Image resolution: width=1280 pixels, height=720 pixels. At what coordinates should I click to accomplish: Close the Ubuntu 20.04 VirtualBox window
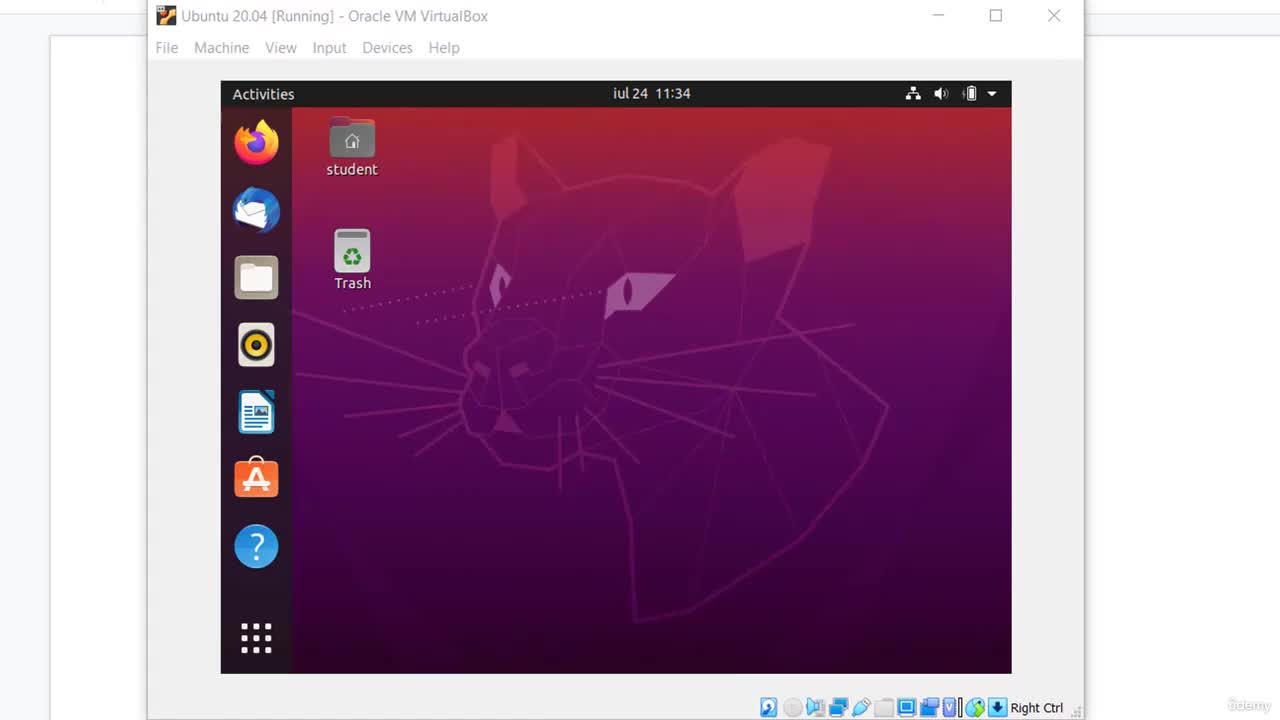point(1054,16)
